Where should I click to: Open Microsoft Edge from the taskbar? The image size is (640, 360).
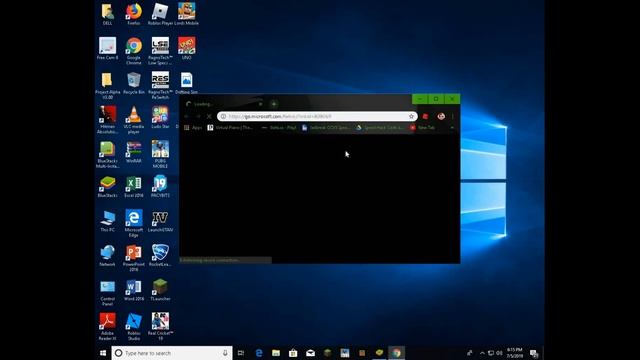259,353
